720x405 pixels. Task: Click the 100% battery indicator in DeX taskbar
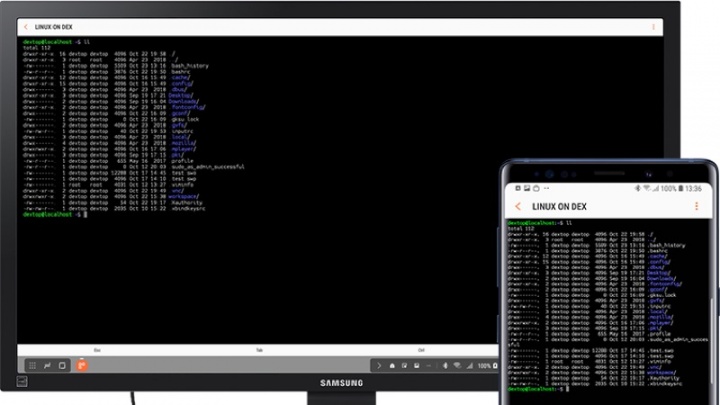point(485,366)
